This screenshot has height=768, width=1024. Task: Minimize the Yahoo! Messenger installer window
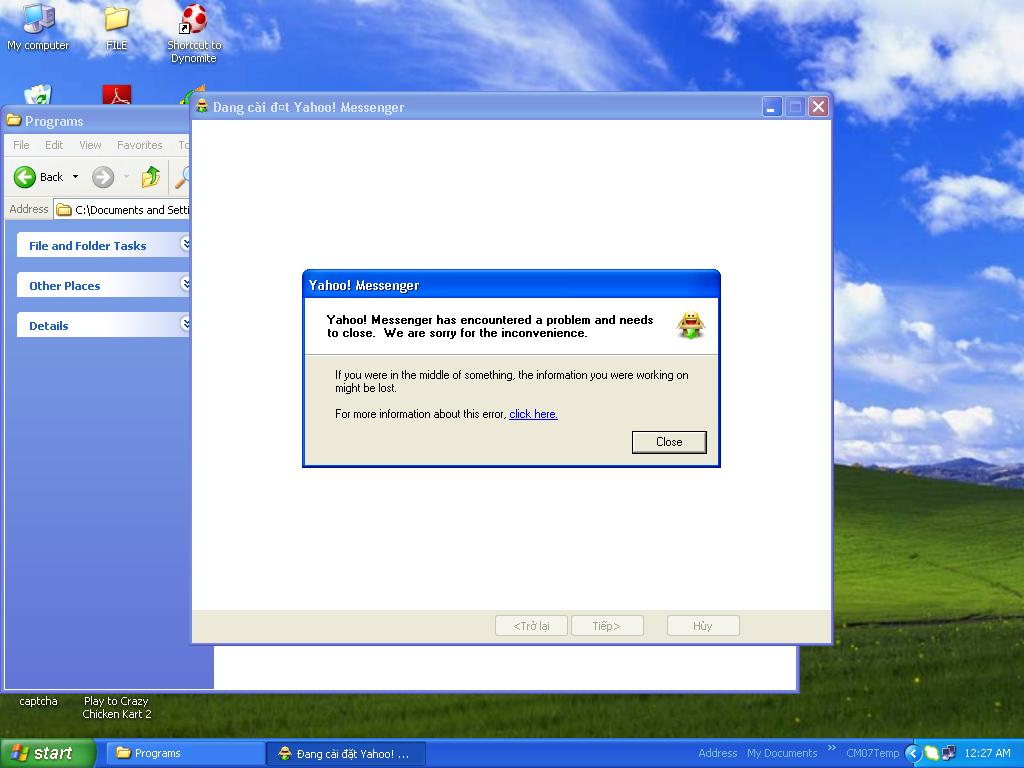tap(772, 106)
